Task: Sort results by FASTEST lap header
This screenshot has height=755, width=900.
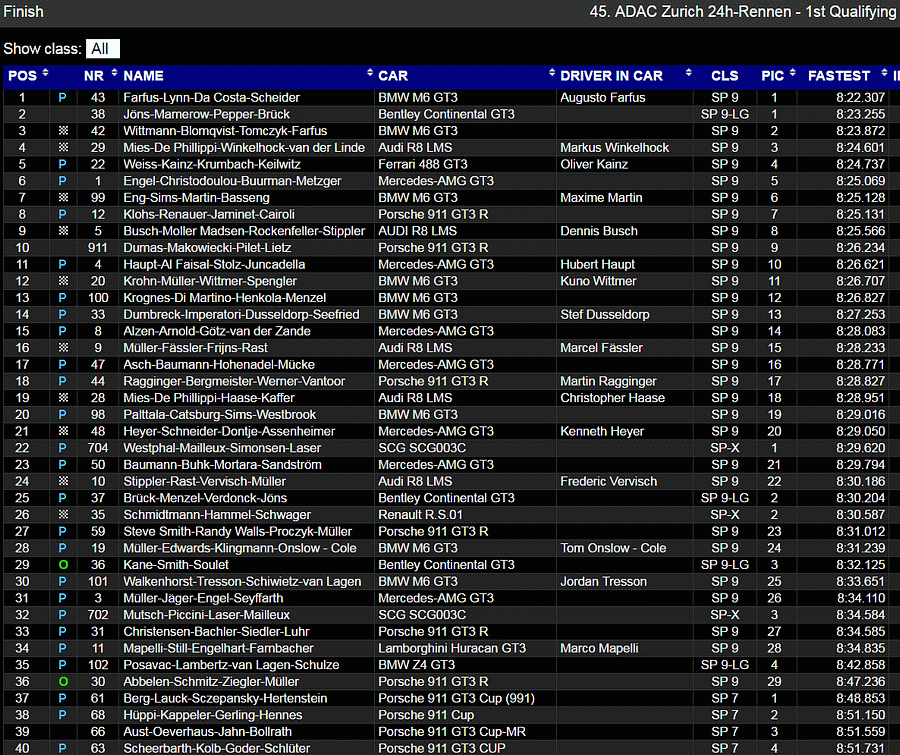Action: click(x=838, y=76)
